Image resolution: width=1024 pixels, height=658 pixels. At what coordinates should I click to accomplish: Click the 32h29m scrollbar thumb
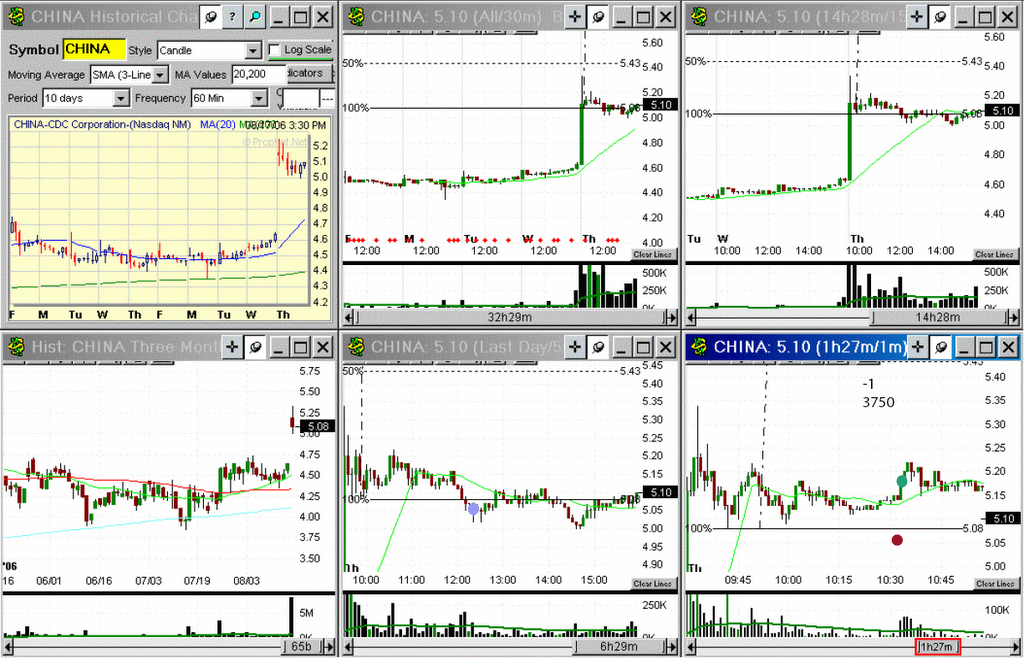click(509, 318)
